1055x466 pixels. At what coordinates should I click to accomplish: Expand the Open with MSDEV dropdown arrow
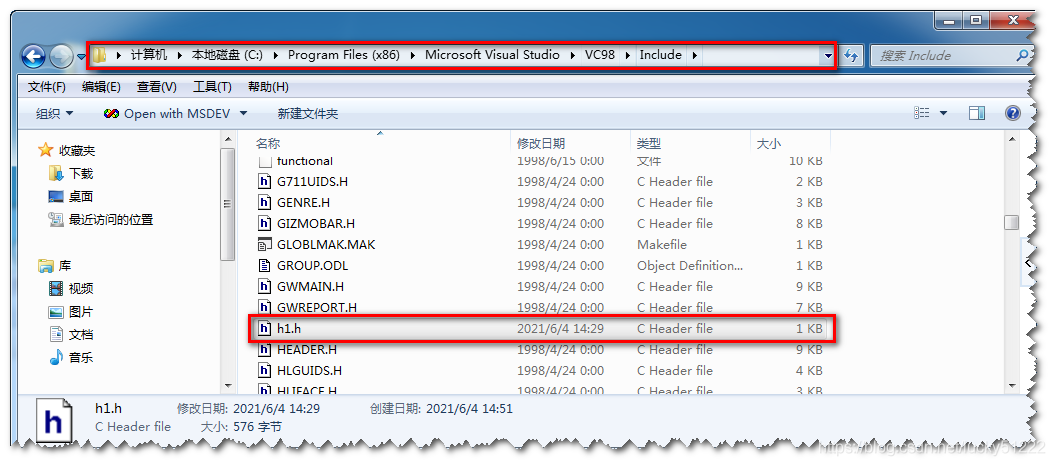[x=243, y=114]
